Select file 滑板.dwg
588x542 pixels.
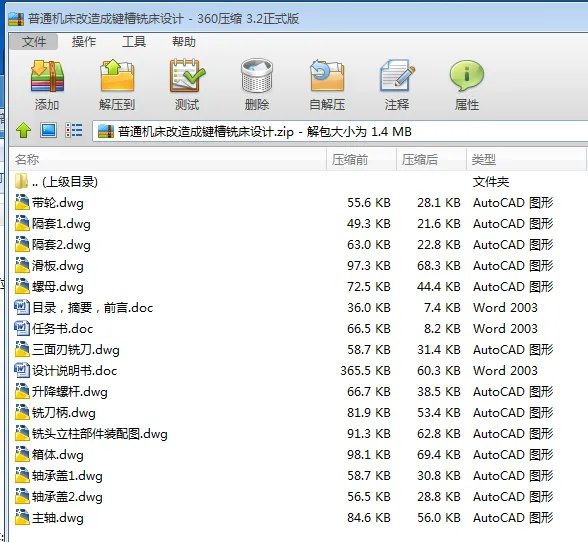[298, 266]
